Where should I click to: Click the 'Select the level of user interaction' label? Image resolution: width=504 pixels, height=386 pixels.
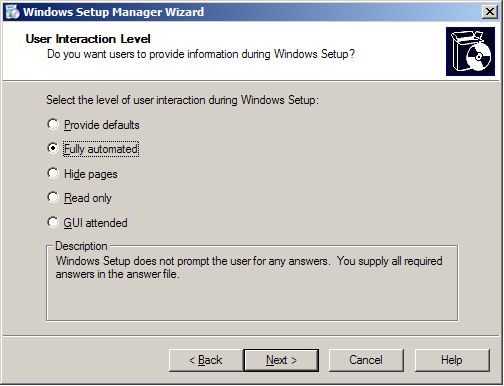[182, 100]
